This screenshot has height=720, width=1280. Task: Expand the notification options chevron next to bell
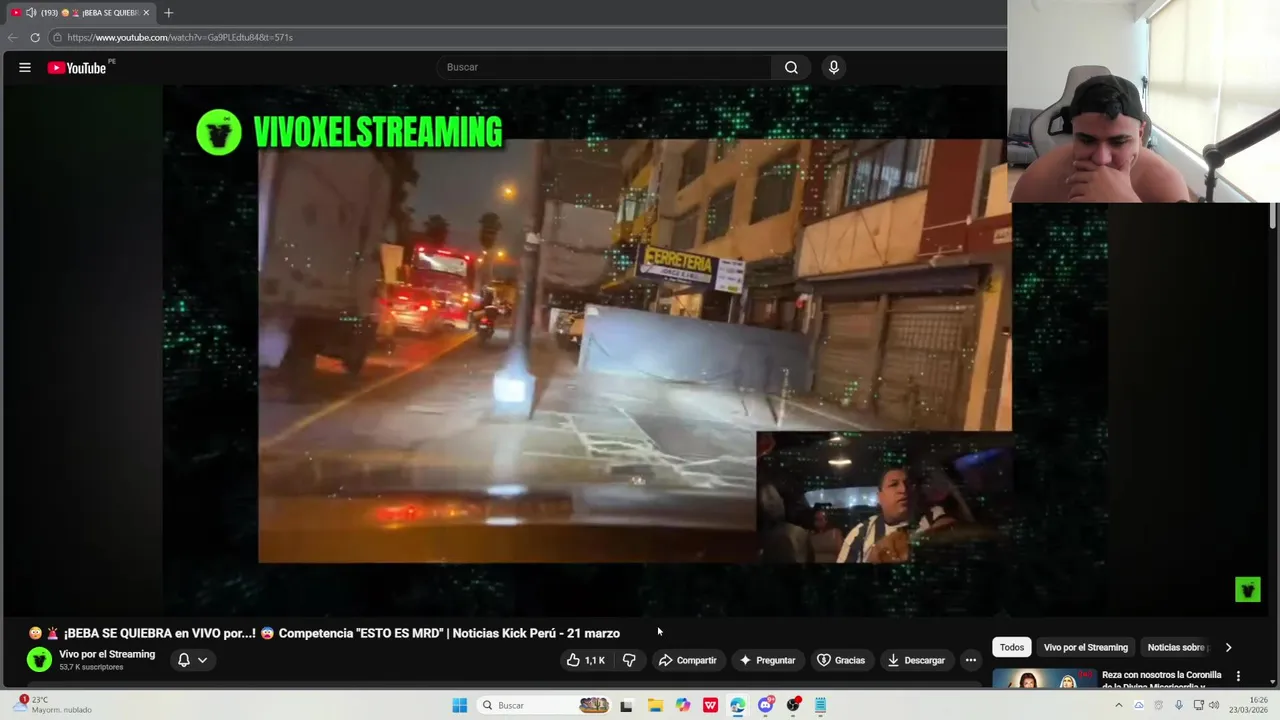tap(202, 660)
